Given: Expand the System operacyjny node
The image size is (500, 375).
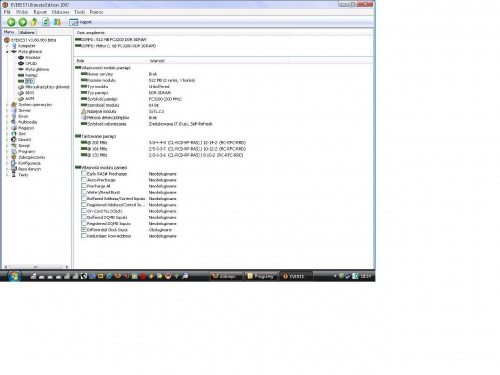Looking at the screenshot, I should (x=7, y=105).
